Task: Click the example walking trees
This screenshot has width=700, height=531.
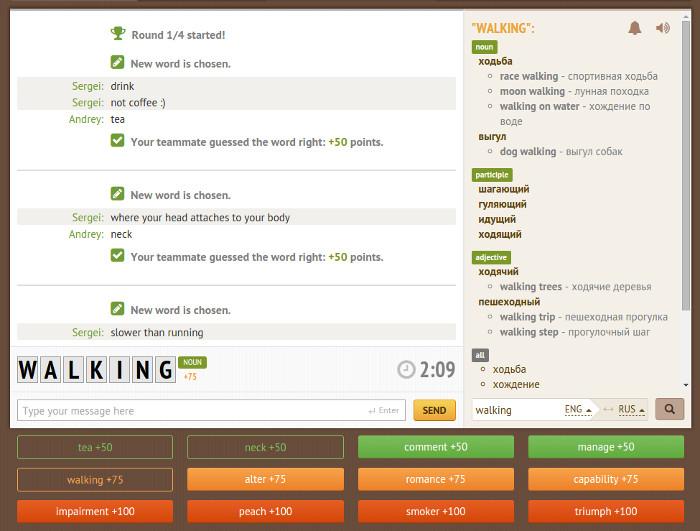Action: 530,287
